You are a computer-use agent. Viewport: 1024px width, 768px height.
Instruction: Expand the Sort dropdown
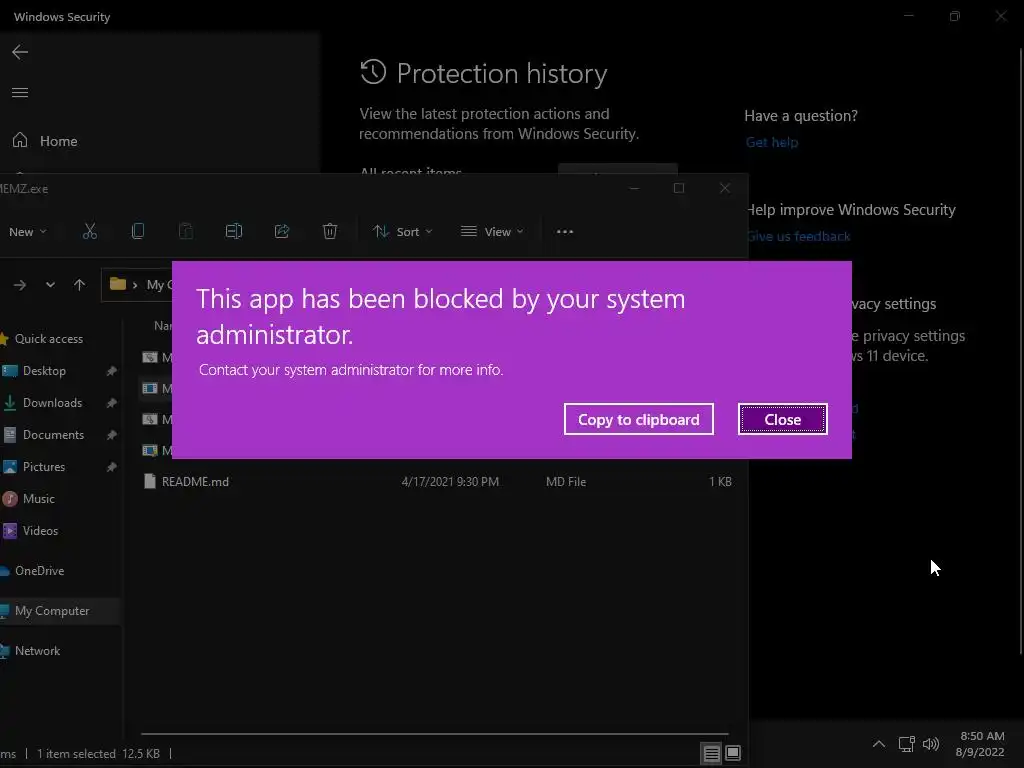403,231
